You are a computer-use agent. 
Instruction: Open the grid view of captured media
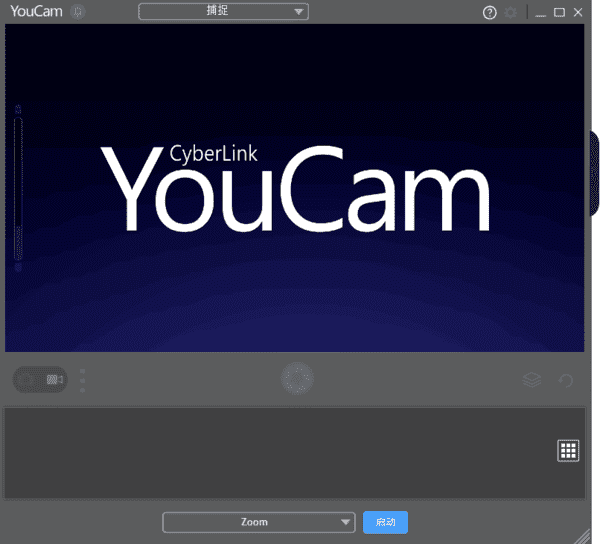(568, 451)
